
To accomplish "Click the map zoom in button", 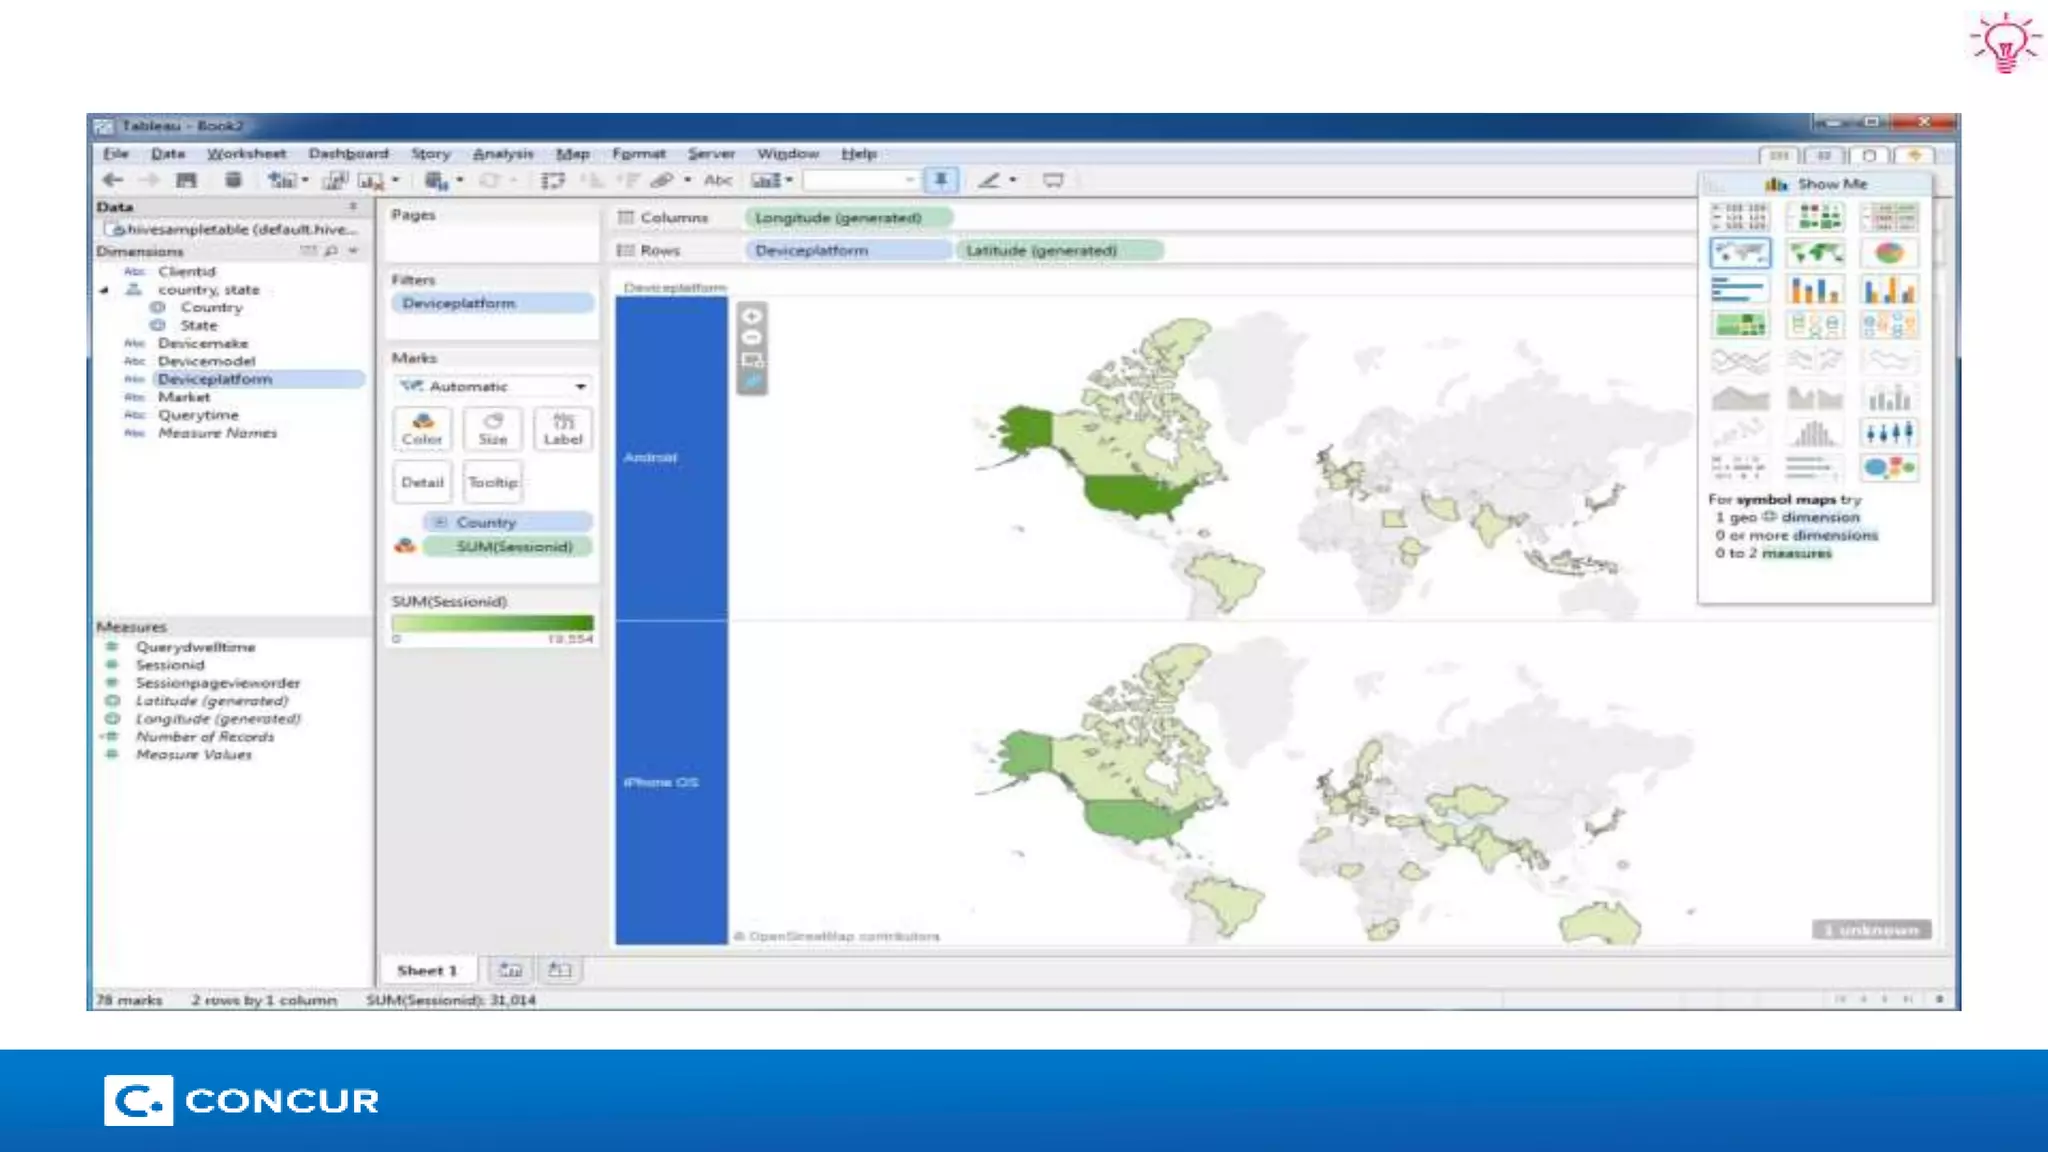I will pyautogui.click(x=752, y=316).
